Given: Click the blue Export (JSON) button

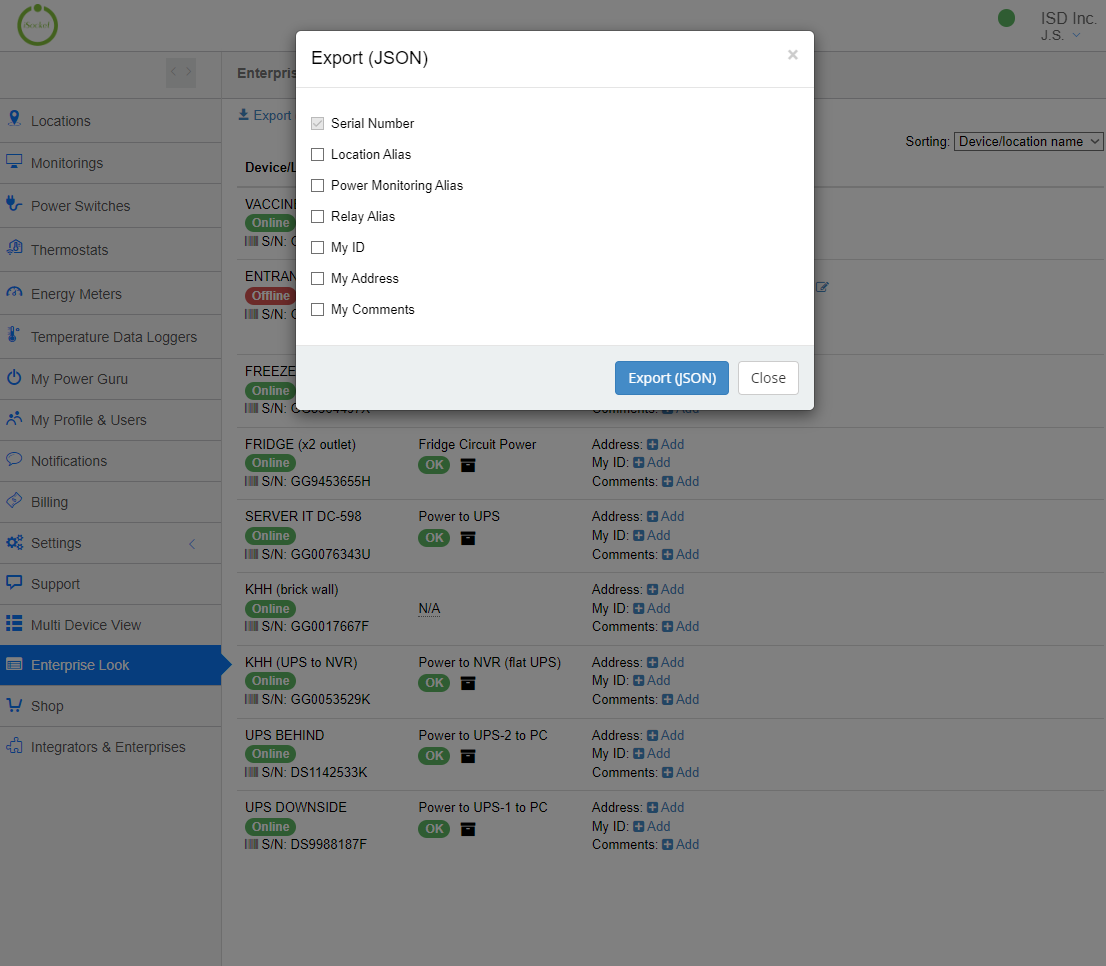Looking at the screenshot, I should 672,378.
